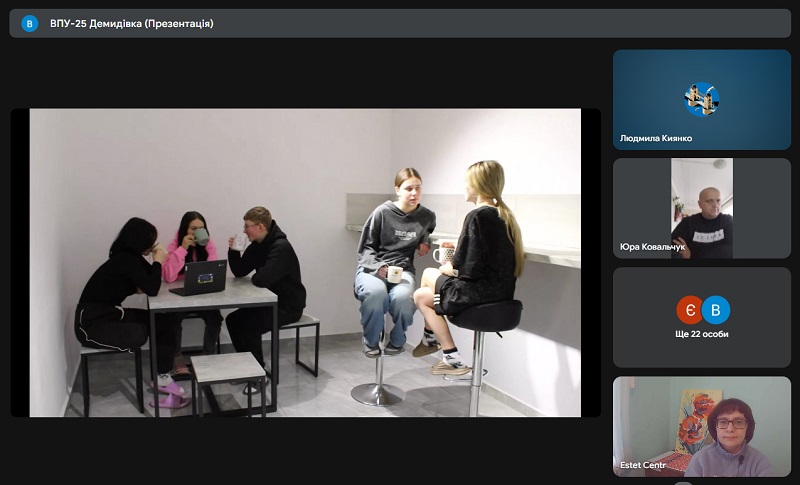Click Юра Ковальчук's video feed
The height and width of the screenshot is (485, 800).
tap(702, 208)
